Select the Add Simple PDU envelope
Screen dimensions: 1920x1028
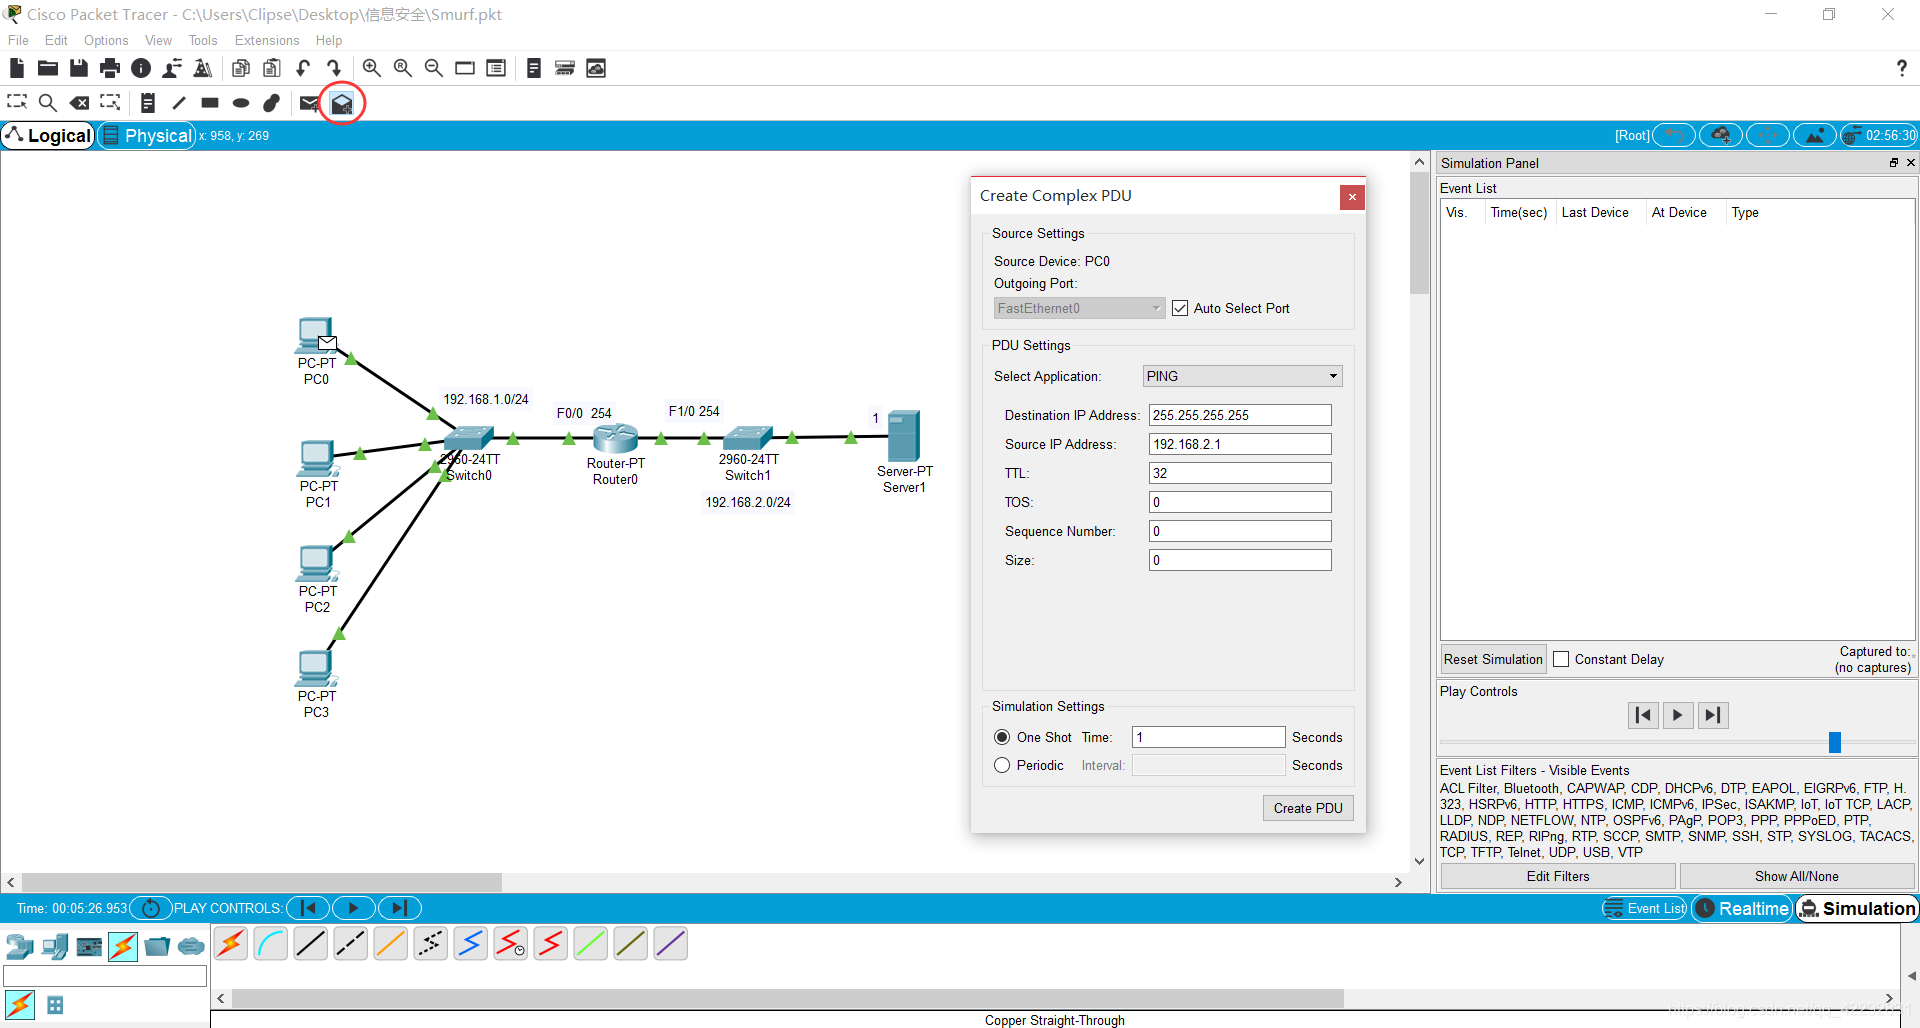click(x=309, y=102)
